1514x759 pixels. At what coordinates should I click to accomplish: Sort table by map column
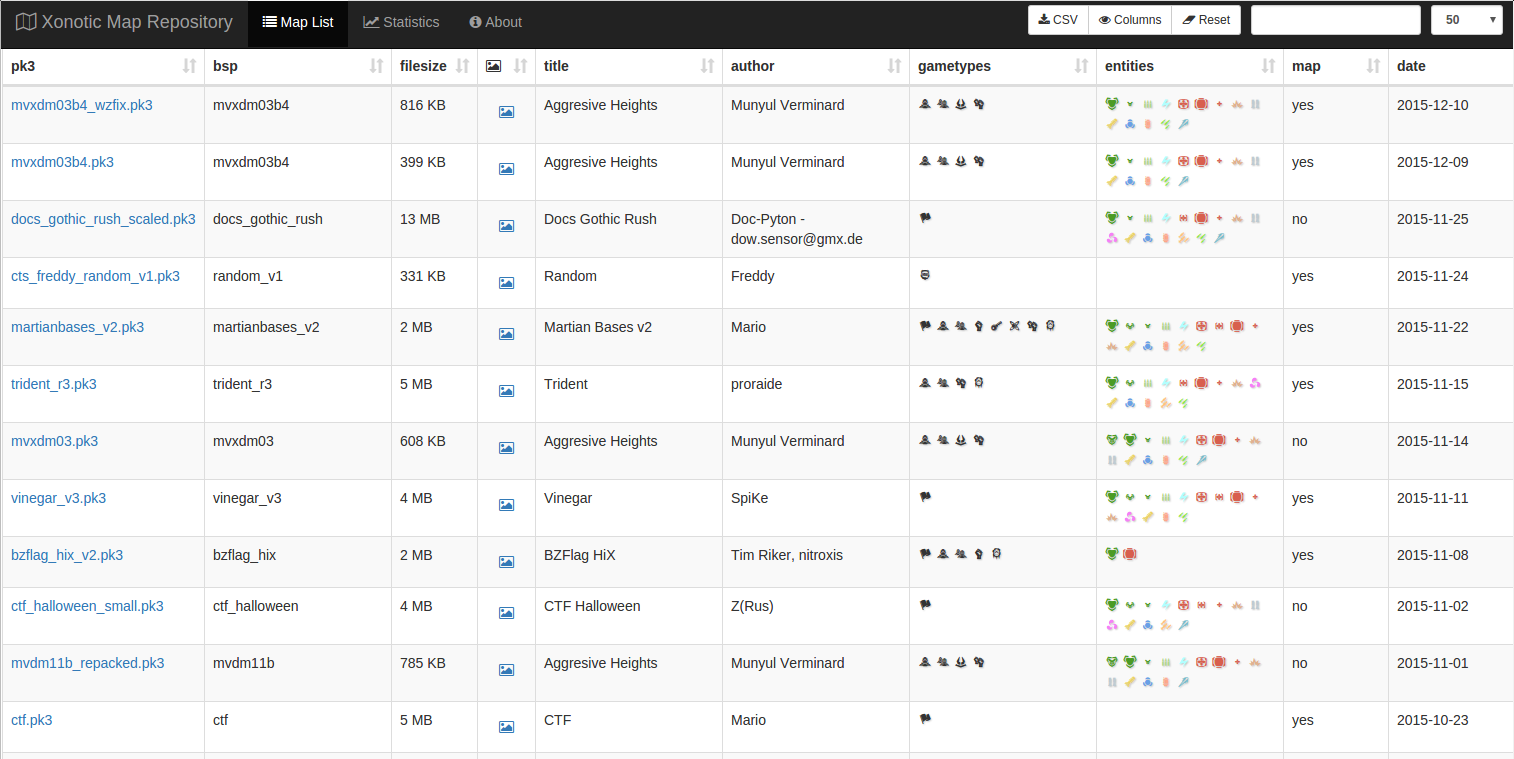[x=1336, y=66]
